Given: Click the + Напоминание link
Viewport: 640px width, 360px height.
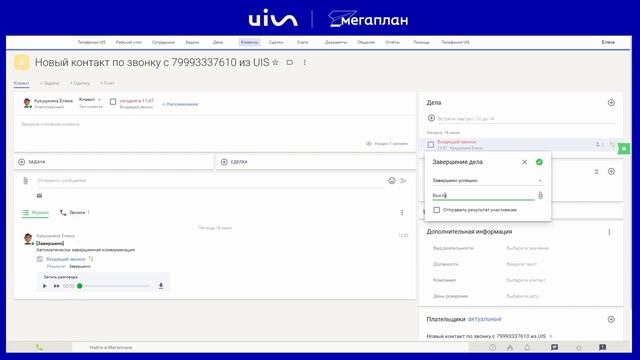Looking at the screenshot, I should click(x=180, y=104).
